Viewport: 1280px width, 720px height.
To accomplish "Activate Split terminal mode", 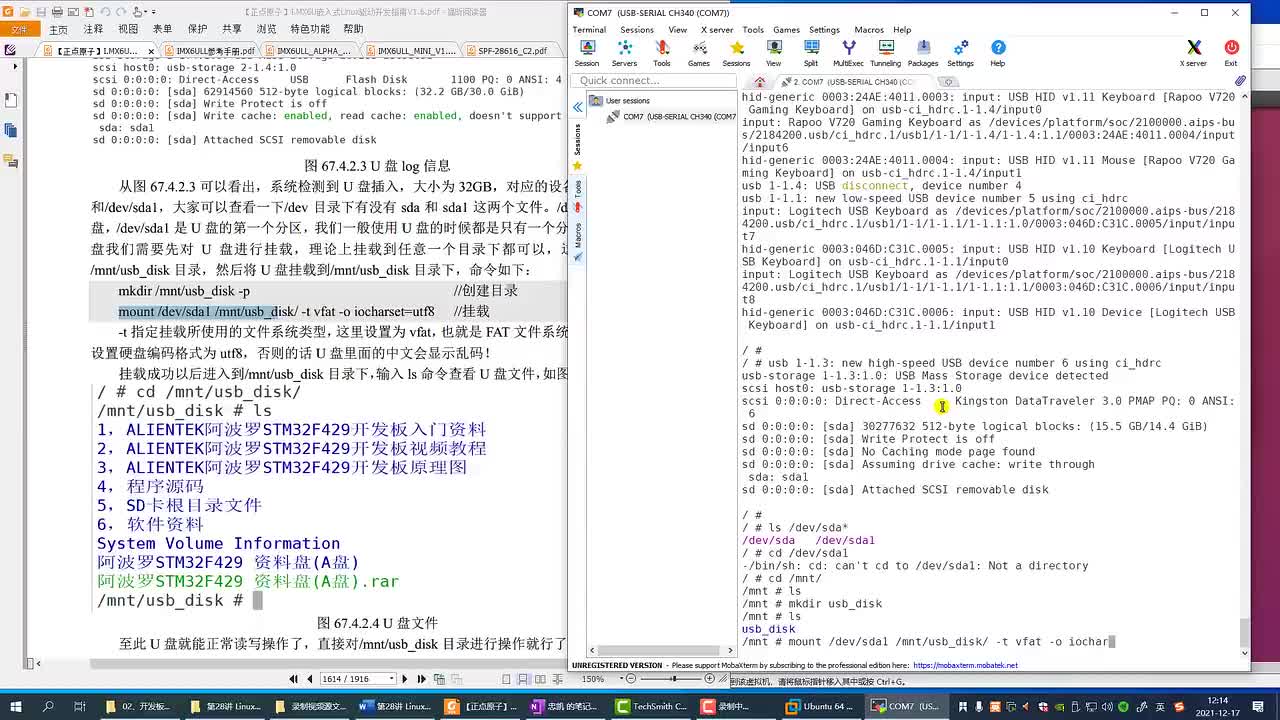I will 811,53.
